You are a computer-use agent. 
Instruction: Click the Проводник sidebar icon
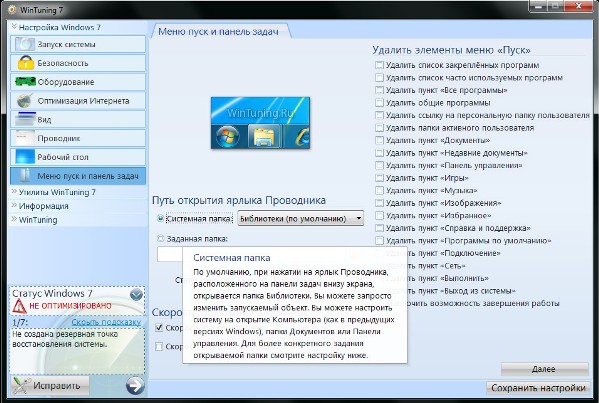tap(25, 138)
